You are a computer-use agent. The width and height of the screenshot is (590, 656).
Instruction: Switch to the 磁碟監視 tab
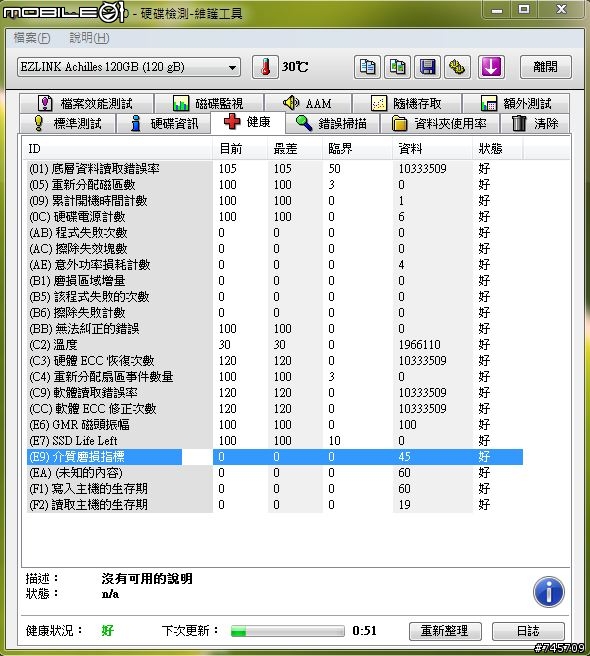pos(209,103)
